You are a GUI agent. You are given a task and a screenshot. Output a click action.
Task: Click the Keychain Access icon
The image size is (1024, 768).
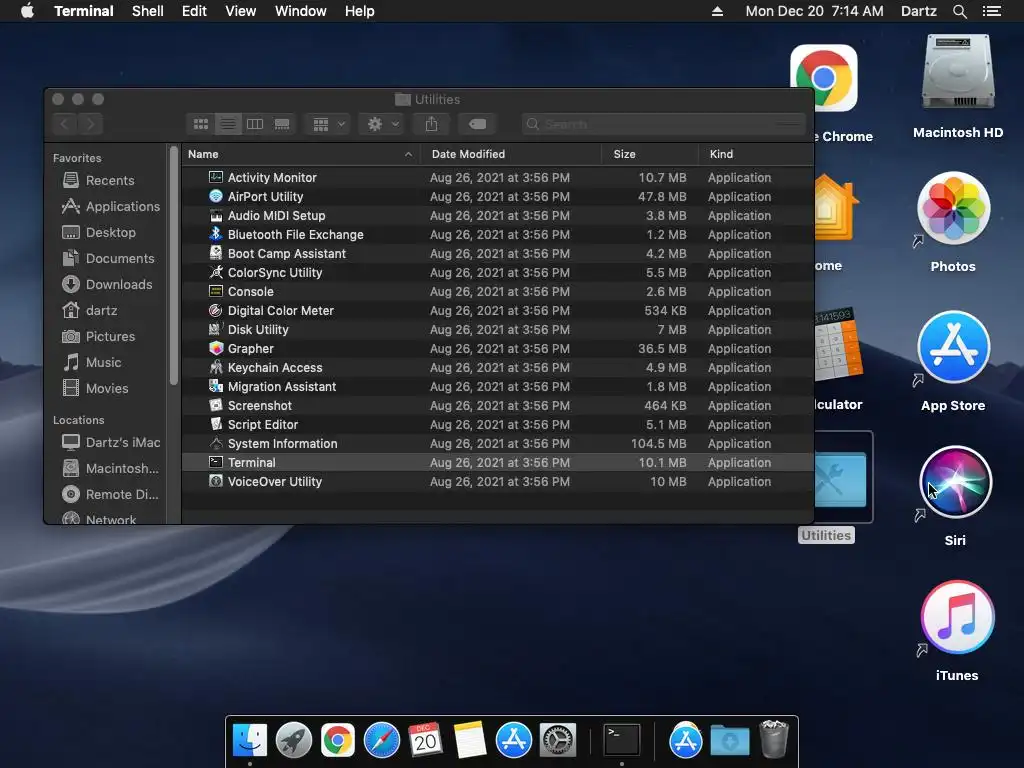pos(216,367)
